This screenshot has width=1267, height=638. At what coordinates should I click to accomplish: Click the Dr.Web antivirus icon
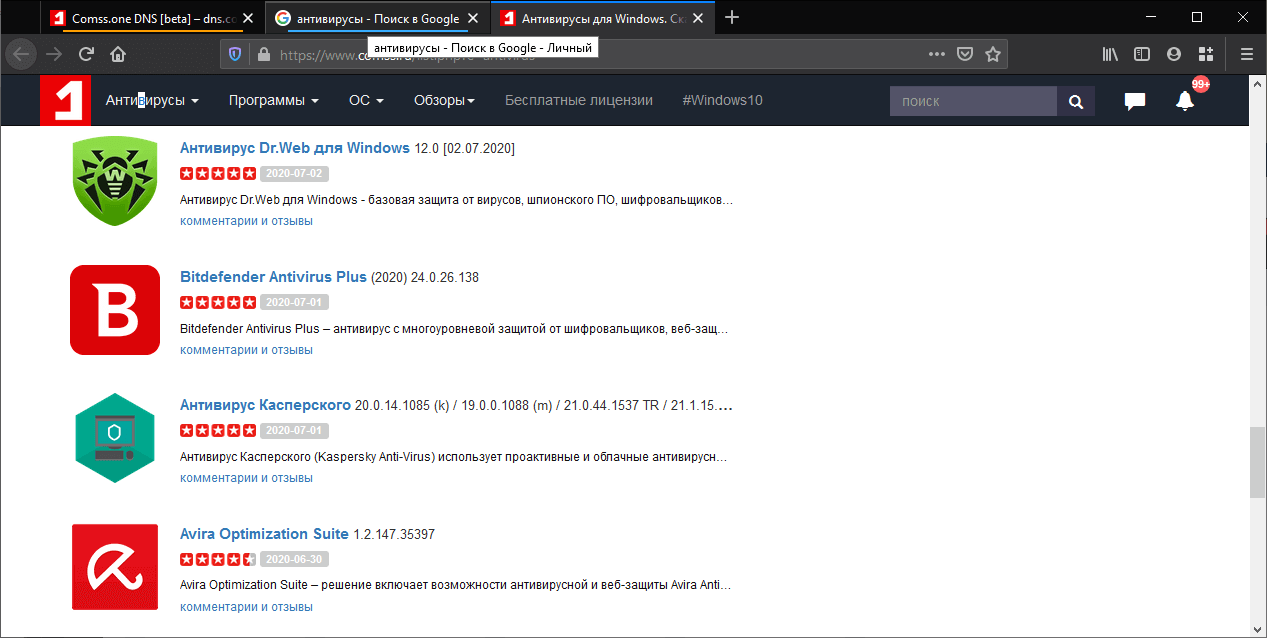coord(114,181)
